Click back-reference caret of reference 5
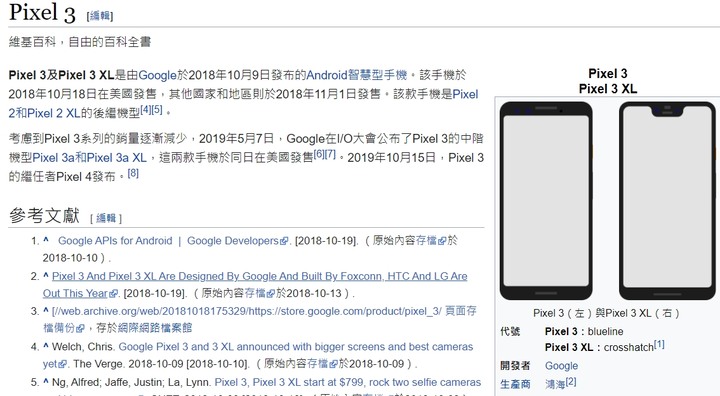The height and width of the screenshot is (396, 720). click(x=46, y=381)
